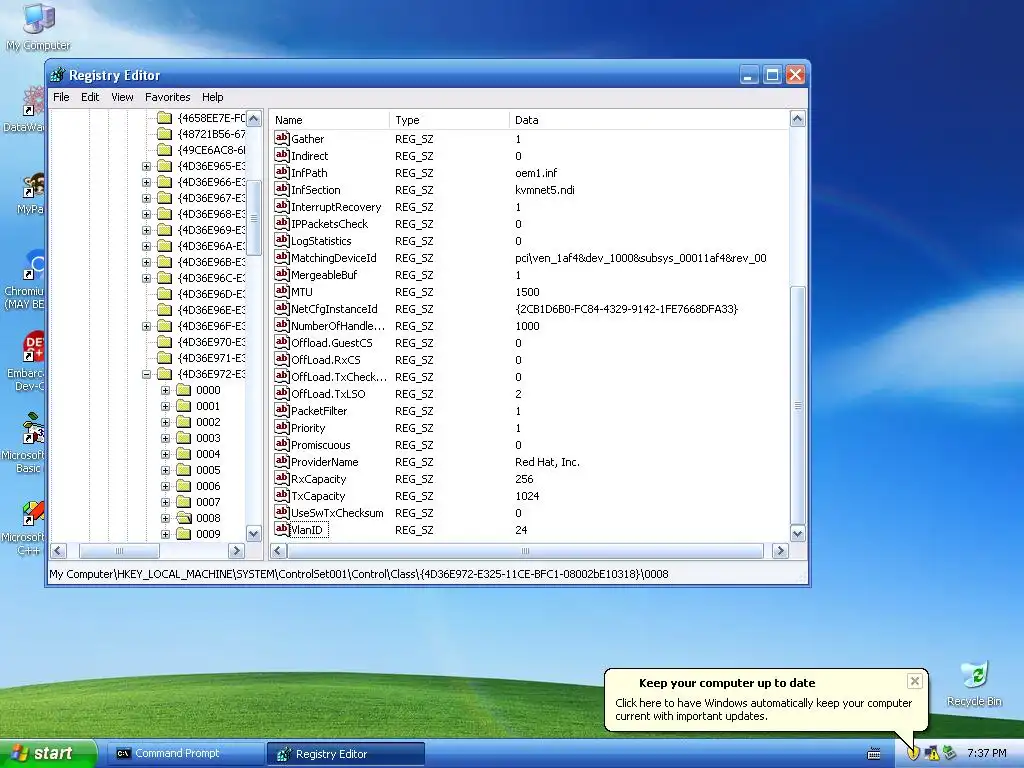
Task: Click the folder icon of key 0000
Action: click(x=184, y=390)
